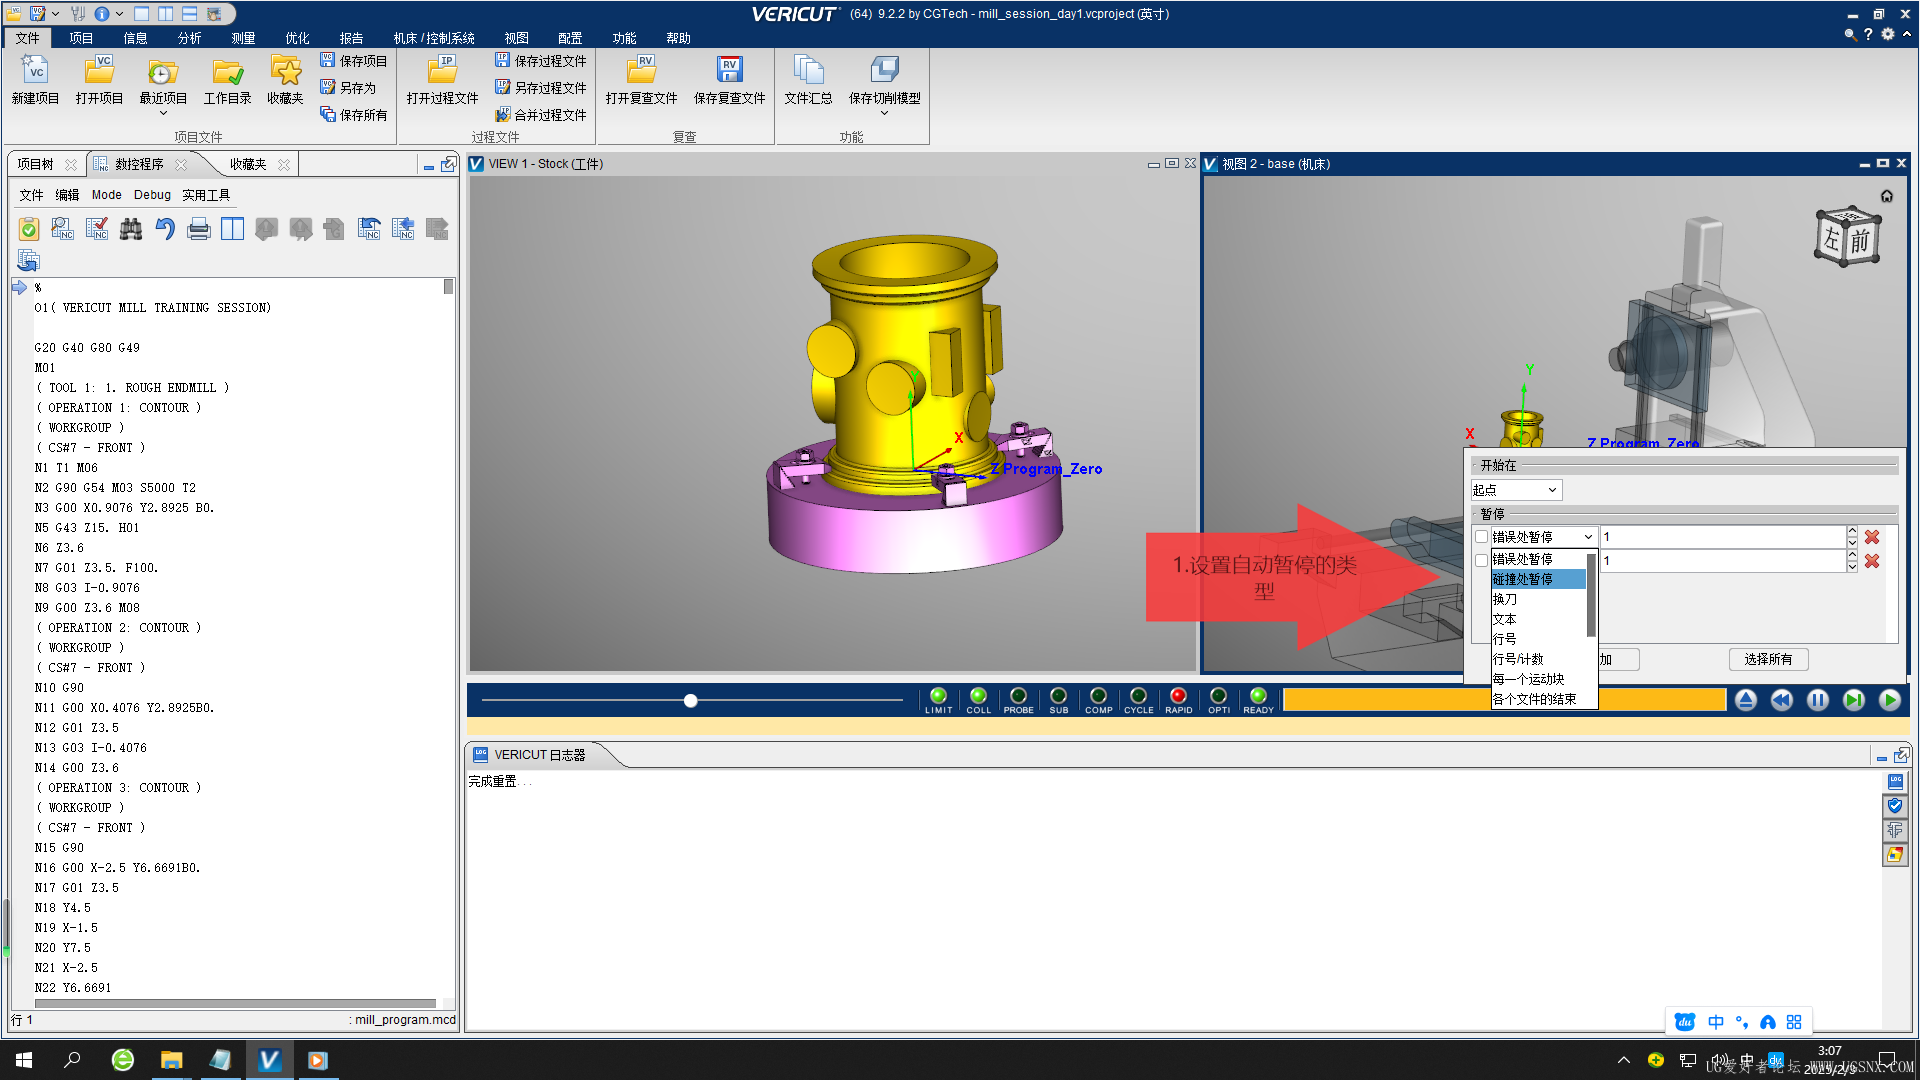Screen dimensions: 1920x1080
Task: Click the binoculars search icon in NC program toolbar
Action: pos(131,229)
